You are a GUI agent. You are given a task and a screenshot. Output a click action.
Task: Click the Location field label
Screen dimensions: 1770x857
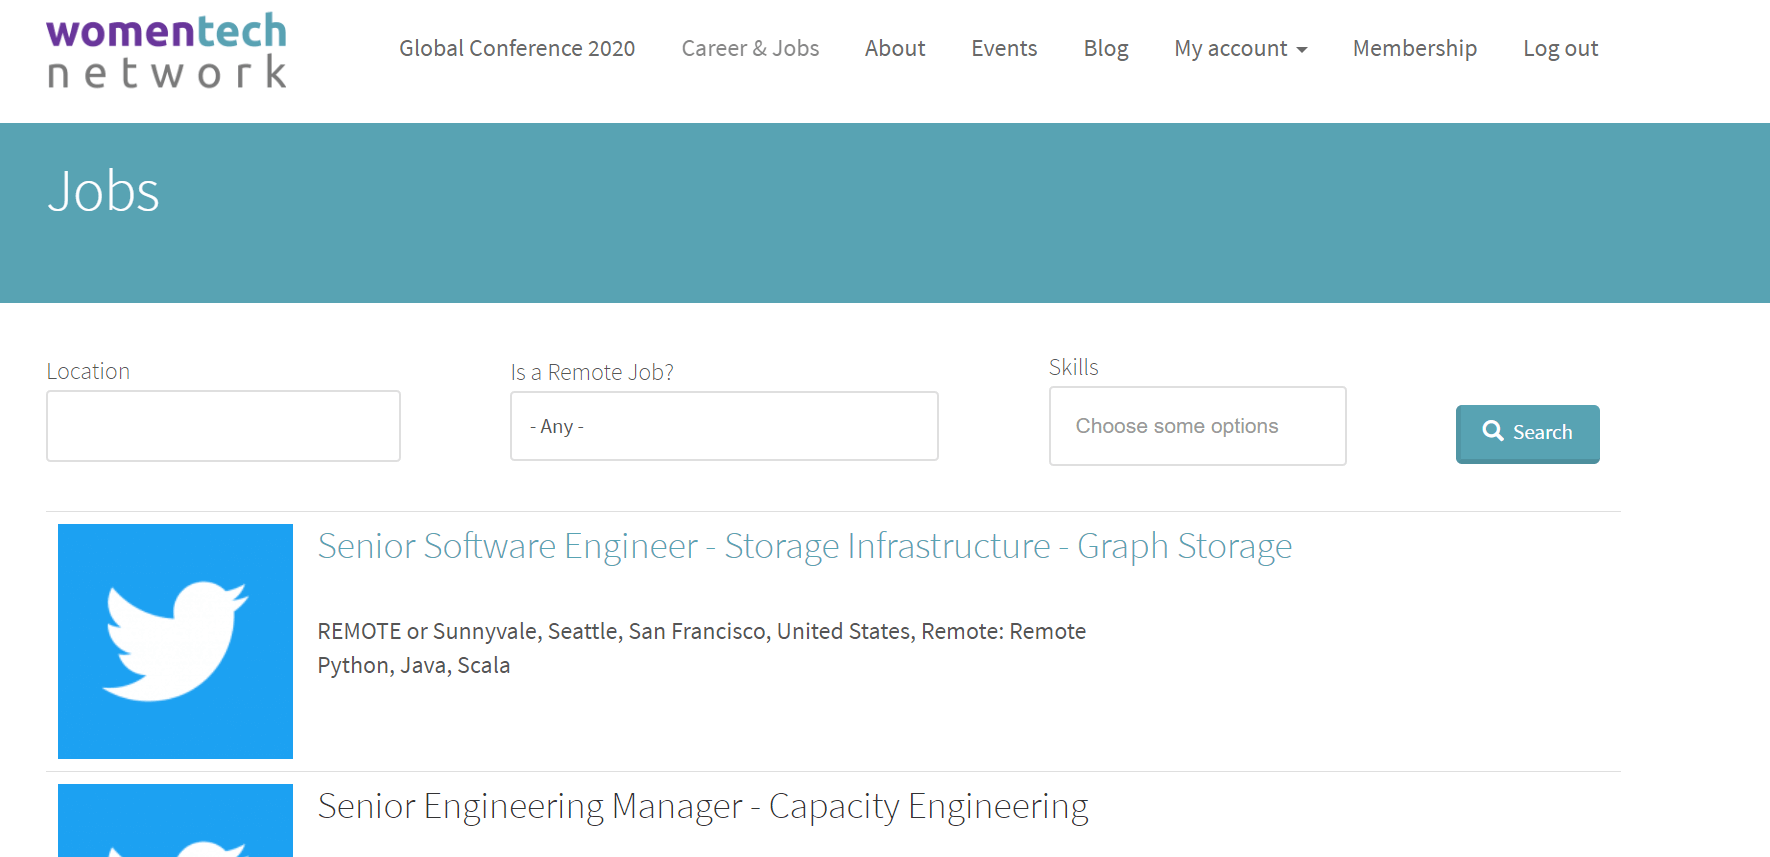pos(88,371)
